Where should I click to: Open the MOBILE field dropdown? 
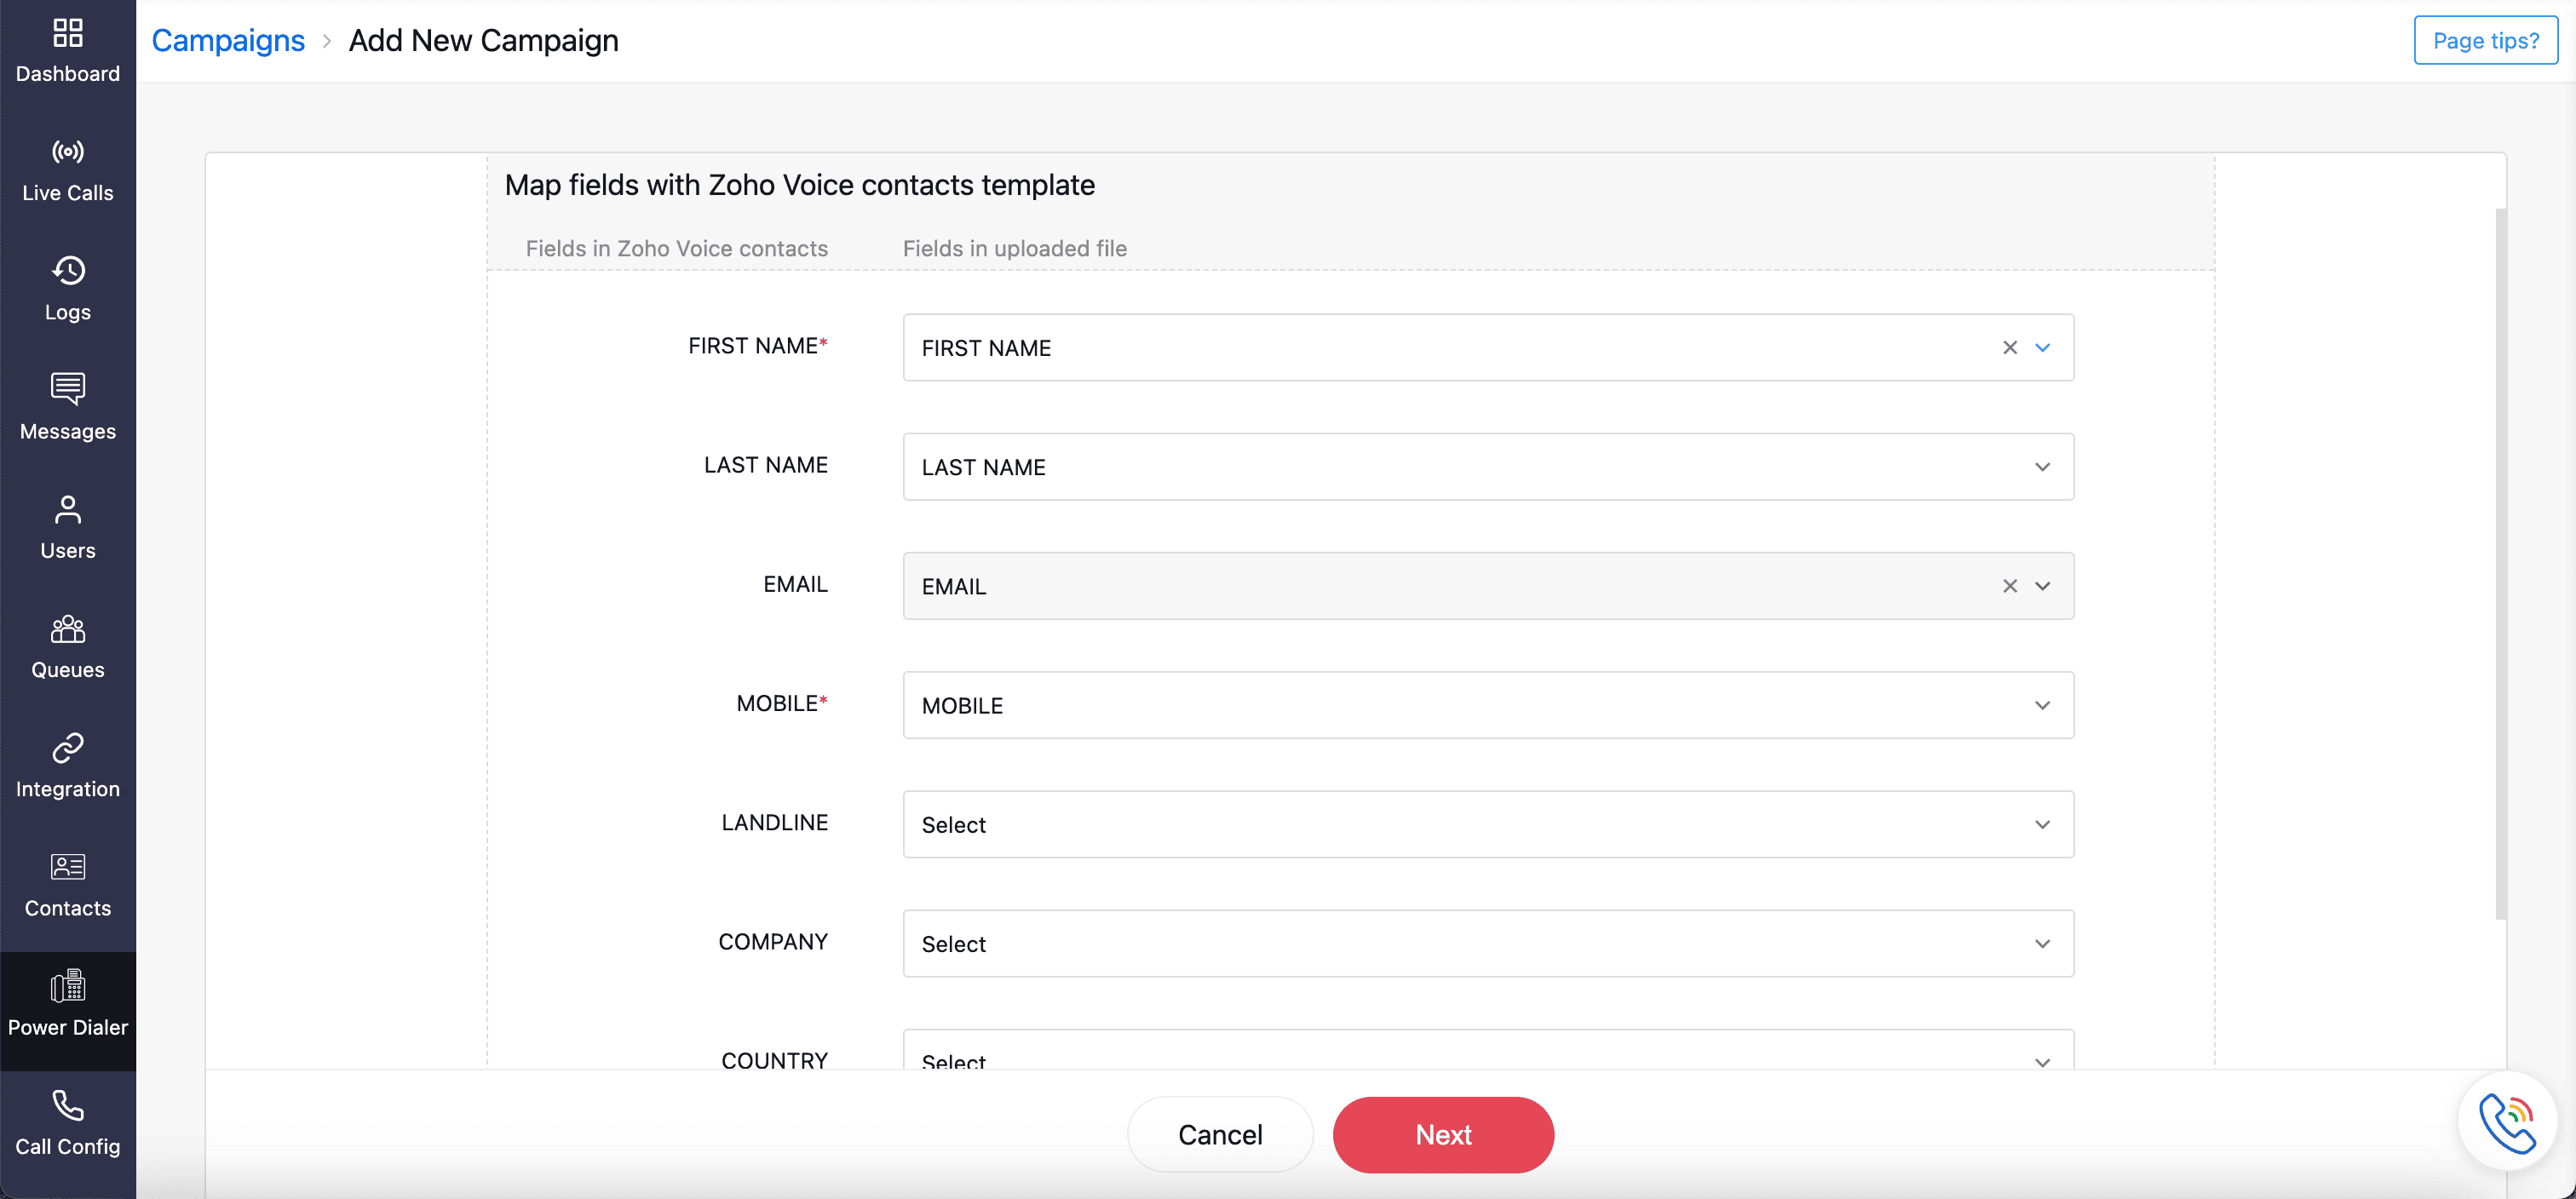(x=2042, y=705)
